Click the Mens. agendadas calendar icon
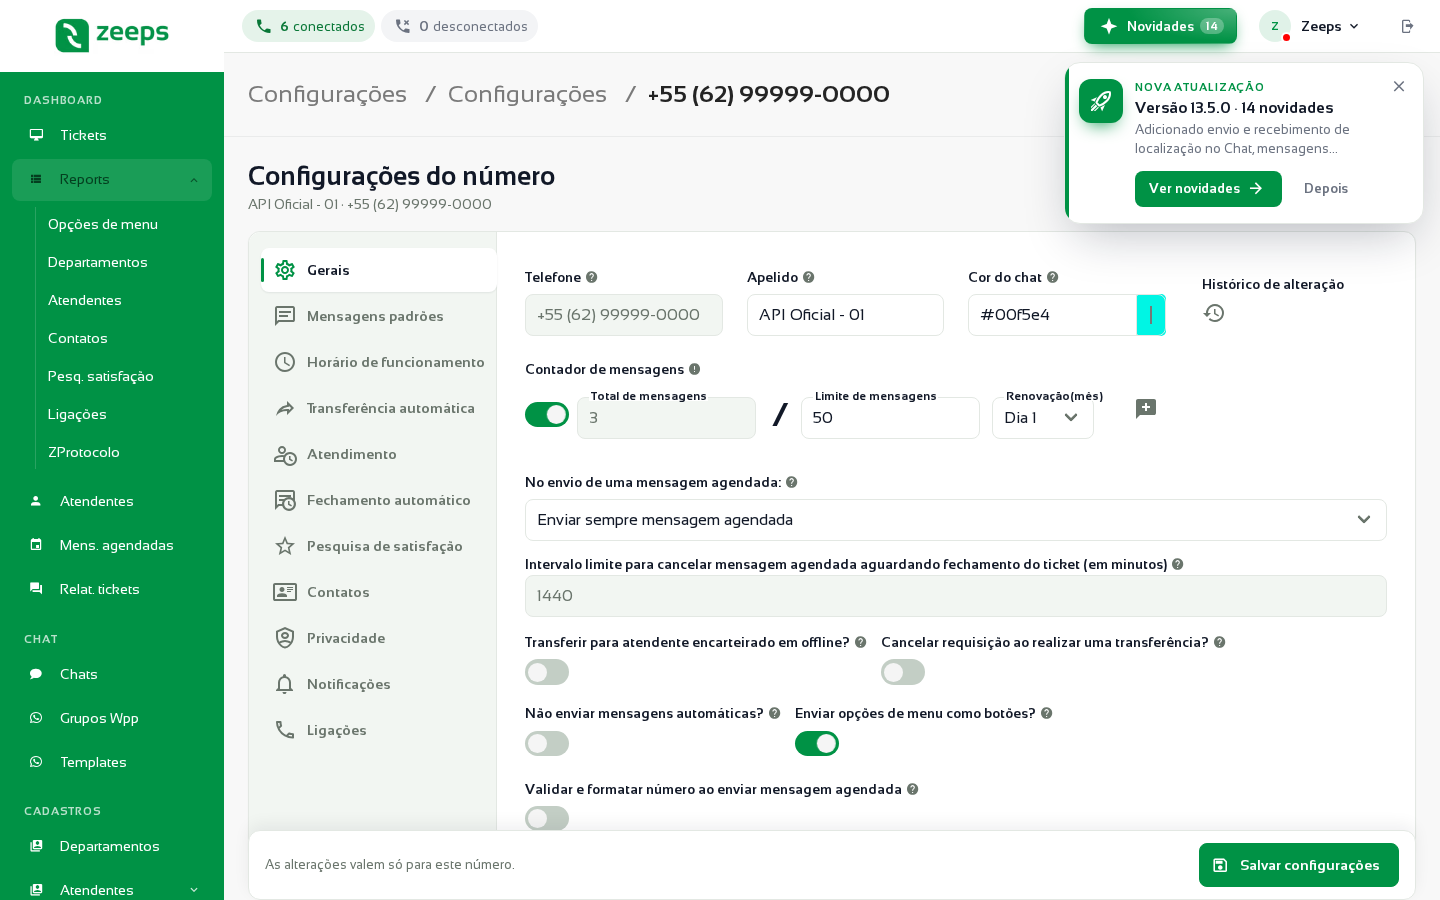Screen dimensions: 1440x900 [x=36, y=545]
